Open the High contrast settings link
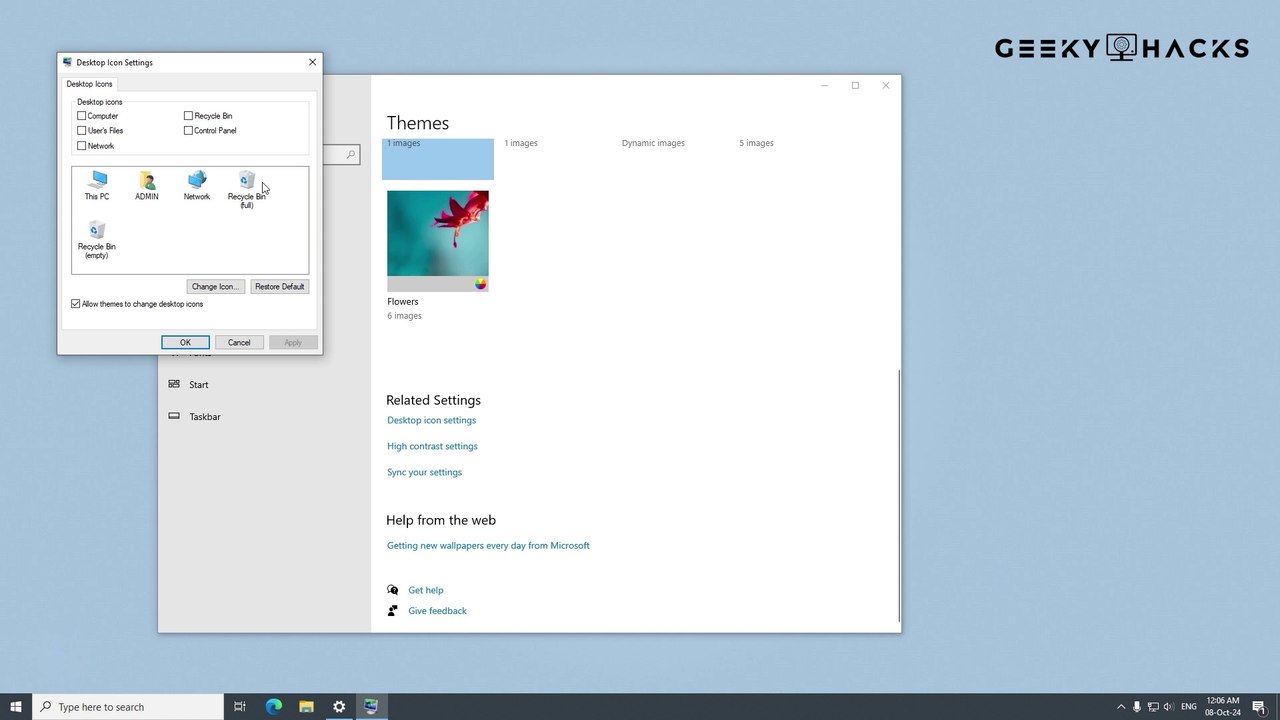The width and height of the screenshot is (1280, 720). tap(433, 446)
